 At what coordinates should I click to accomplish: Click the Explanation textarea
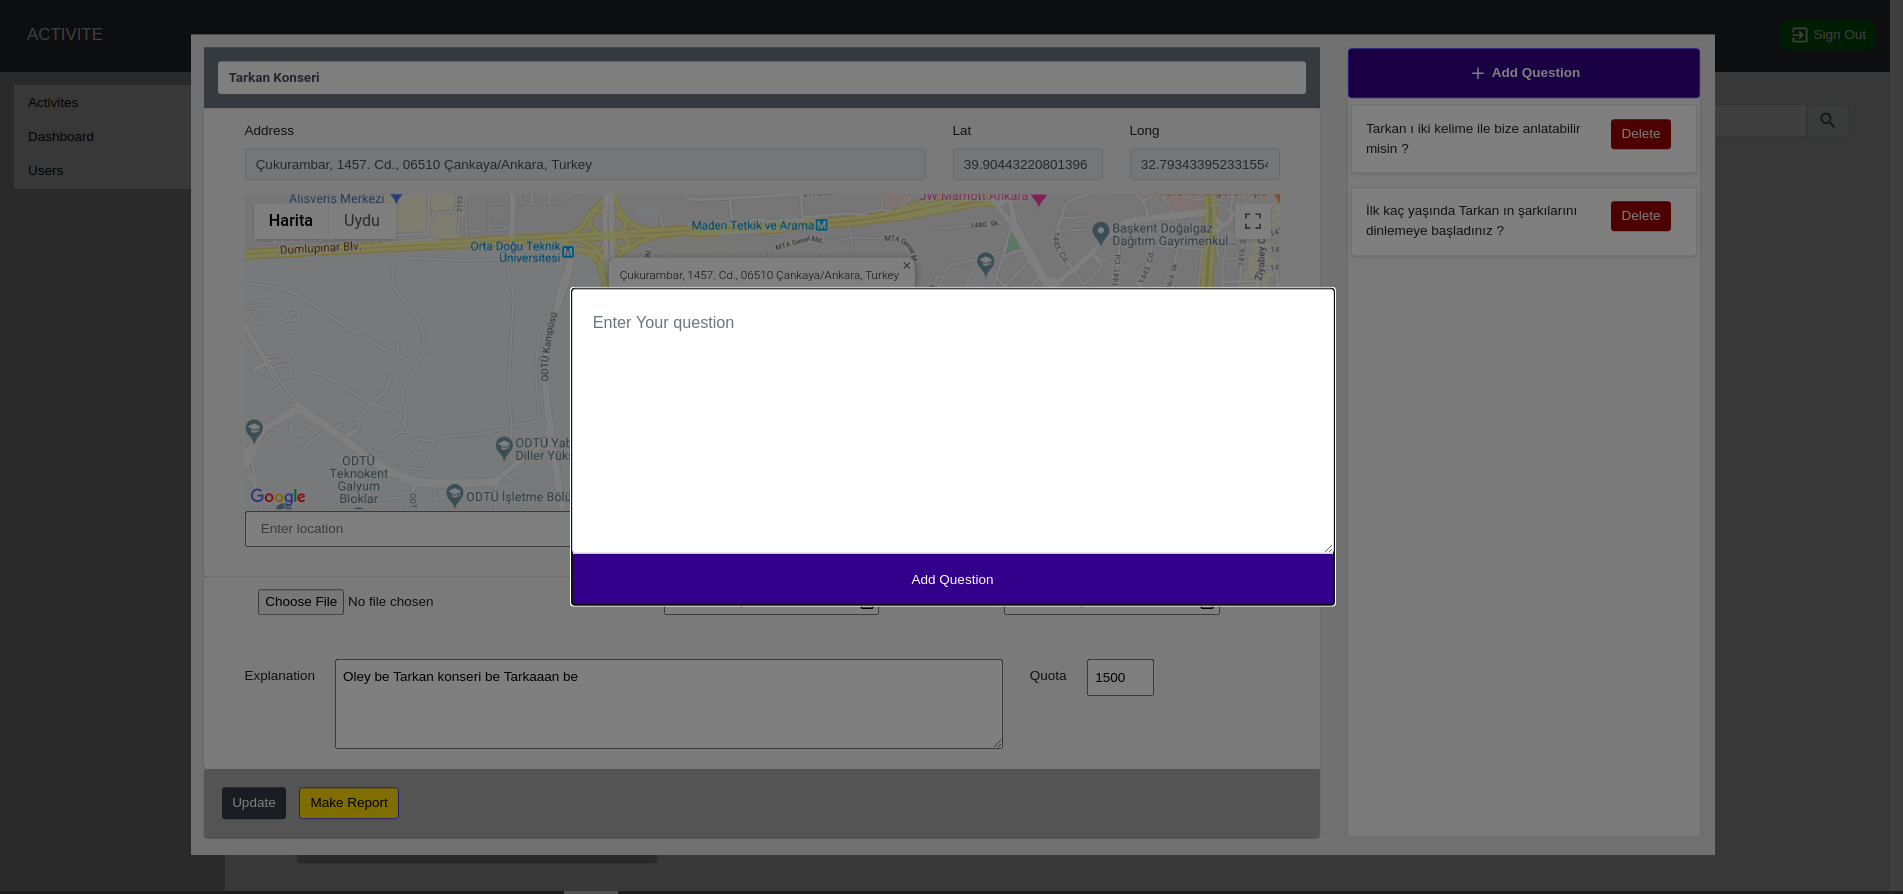pyautogui.click(x=669, y=704)
